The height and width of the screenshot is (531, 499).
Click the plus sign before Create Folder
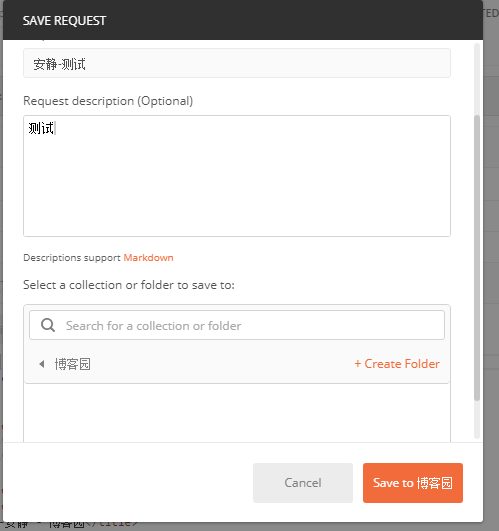tap(358, 364)
